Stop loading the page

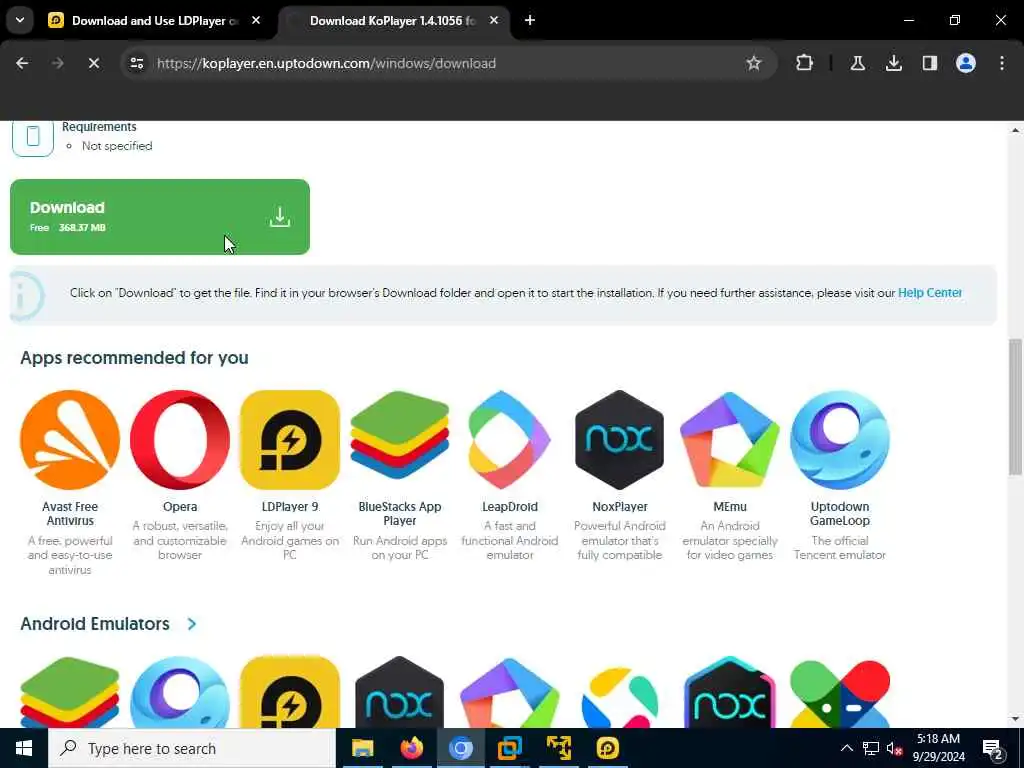[x=93, y=63]
